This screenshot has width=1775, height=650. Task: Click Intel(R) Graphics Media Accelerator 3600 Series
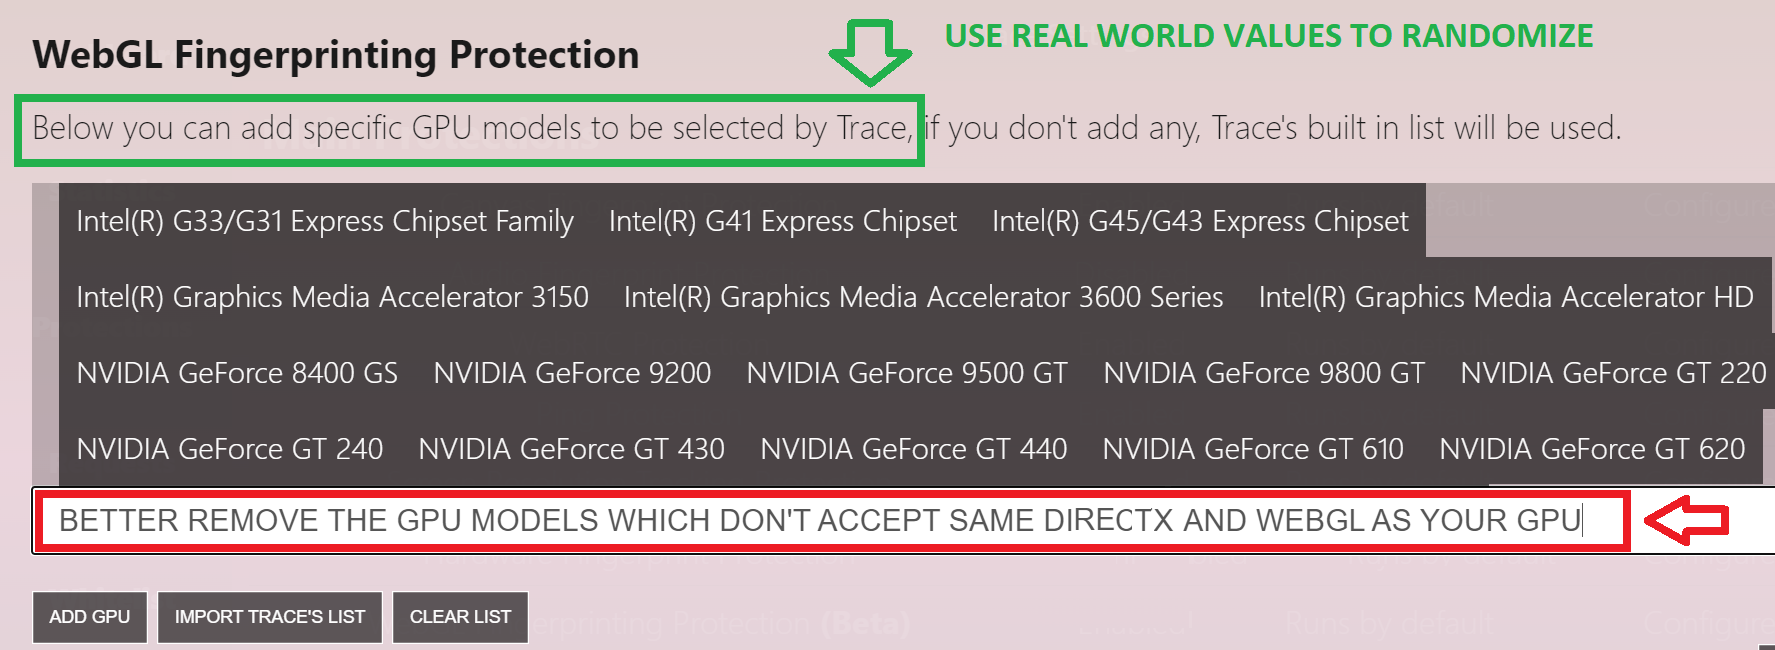pyautogui.click(x=923, y=297)
